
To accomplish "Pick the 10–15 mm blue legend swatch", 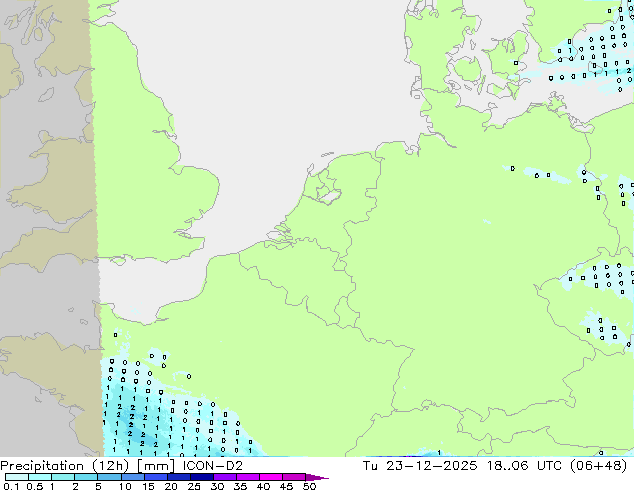I will point(132,477).
